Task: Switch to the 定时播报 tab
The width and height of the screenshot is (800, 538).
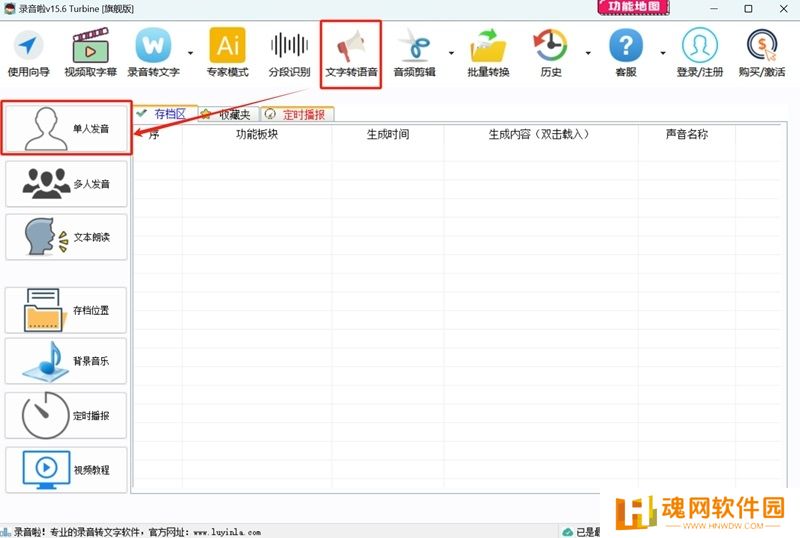Action: pos(297,114)
